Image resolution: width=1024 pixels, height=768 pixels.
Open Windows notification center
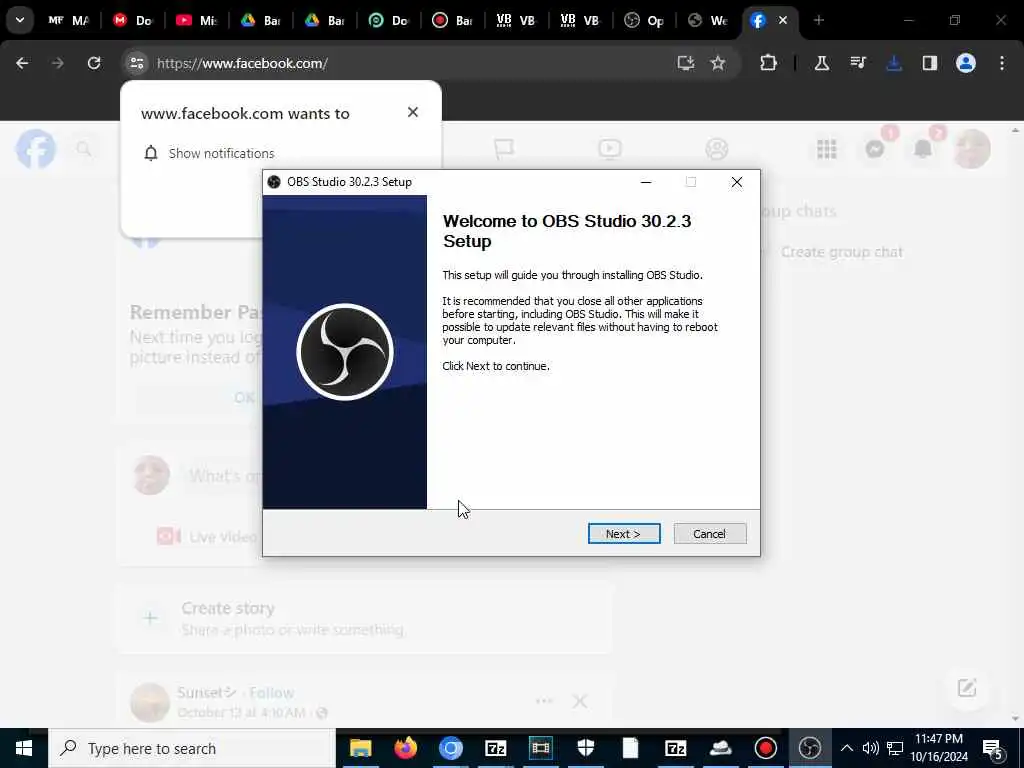[993, 748]
